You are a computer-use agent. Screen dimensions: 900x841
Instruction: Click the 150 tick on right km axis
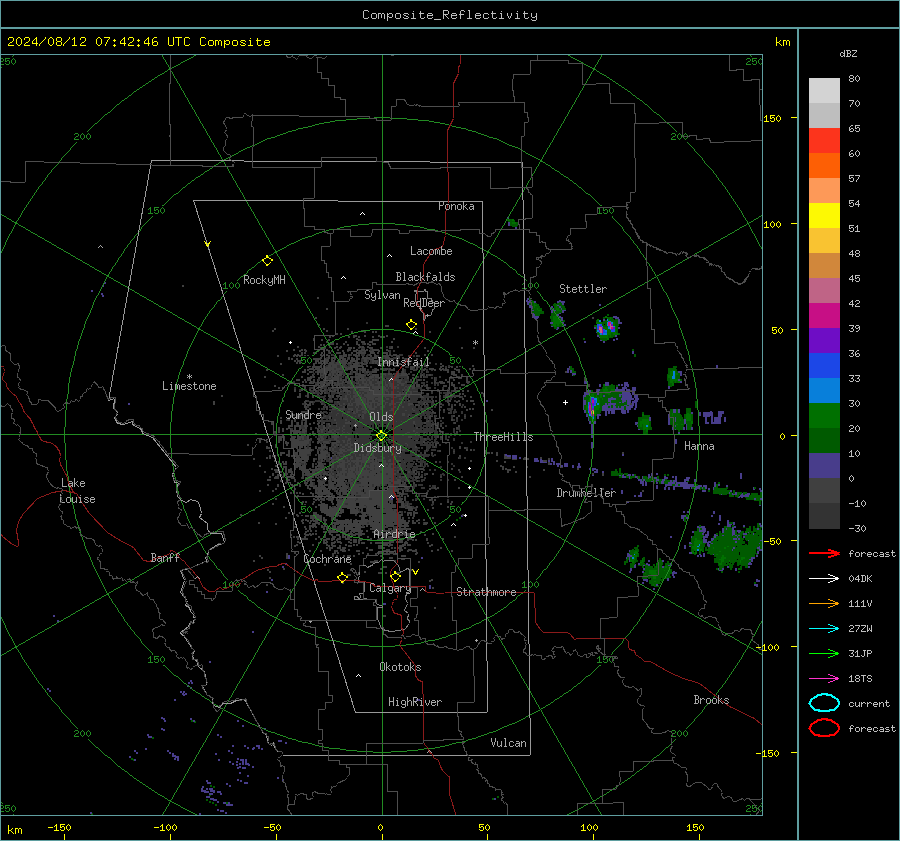(x=773, y=118)
